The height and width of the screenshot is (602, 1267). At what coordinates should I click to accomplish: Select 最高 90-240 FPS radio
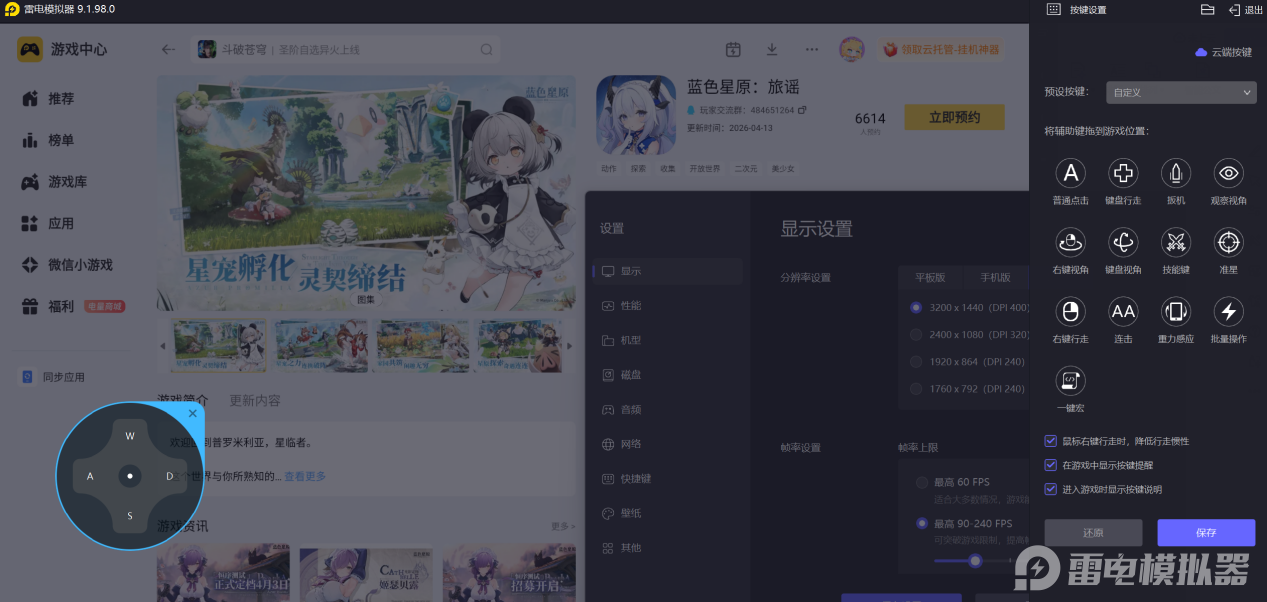[922, 523]
